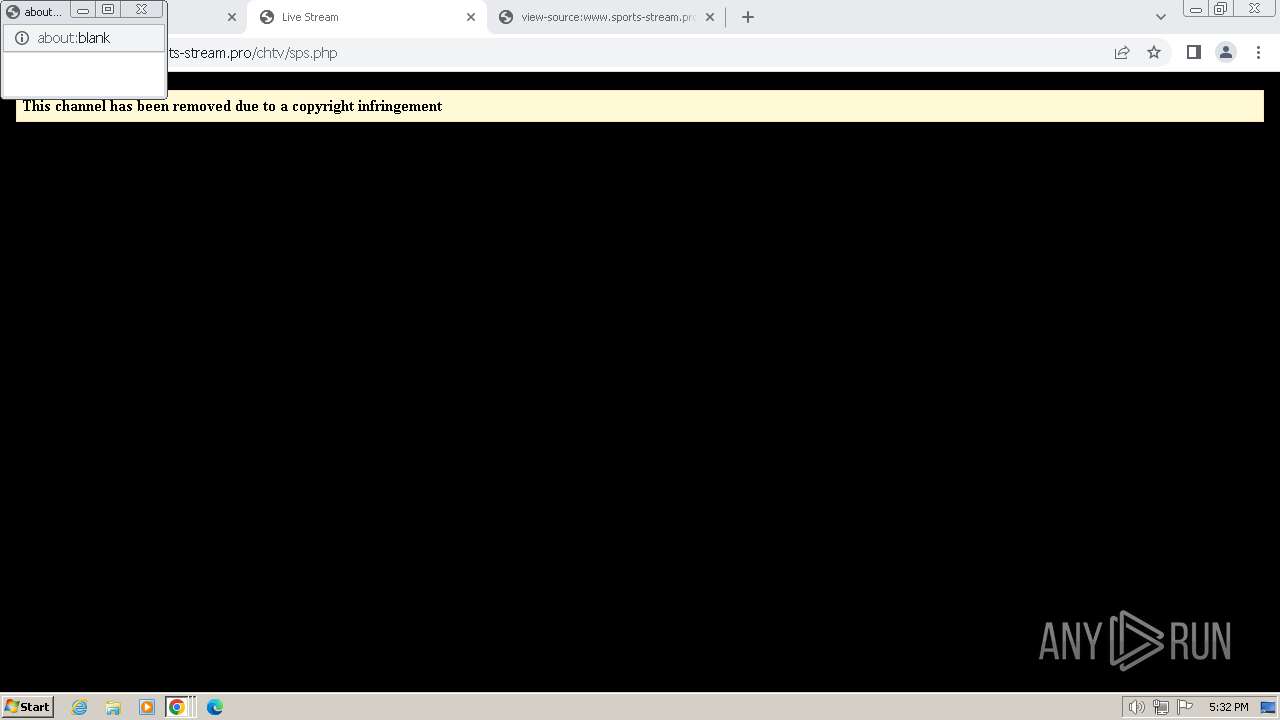Screen dimensions: 1280x720
Task: Open the Chrome three-dot menu
Action: [x=1258, y=53]
